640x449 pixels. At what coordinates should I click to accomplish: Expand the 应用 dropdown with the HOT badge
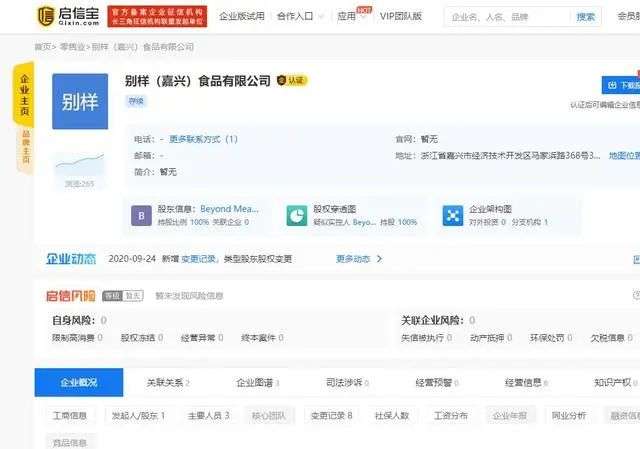coord(351,16)
